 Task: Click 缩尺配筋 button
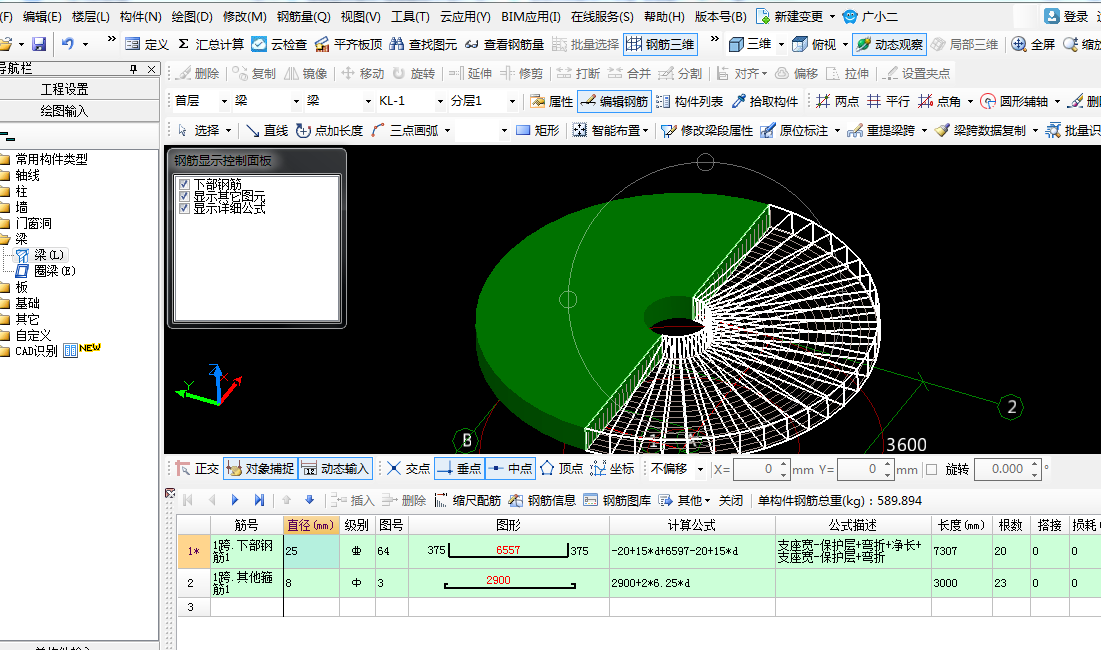pos(468,500)
